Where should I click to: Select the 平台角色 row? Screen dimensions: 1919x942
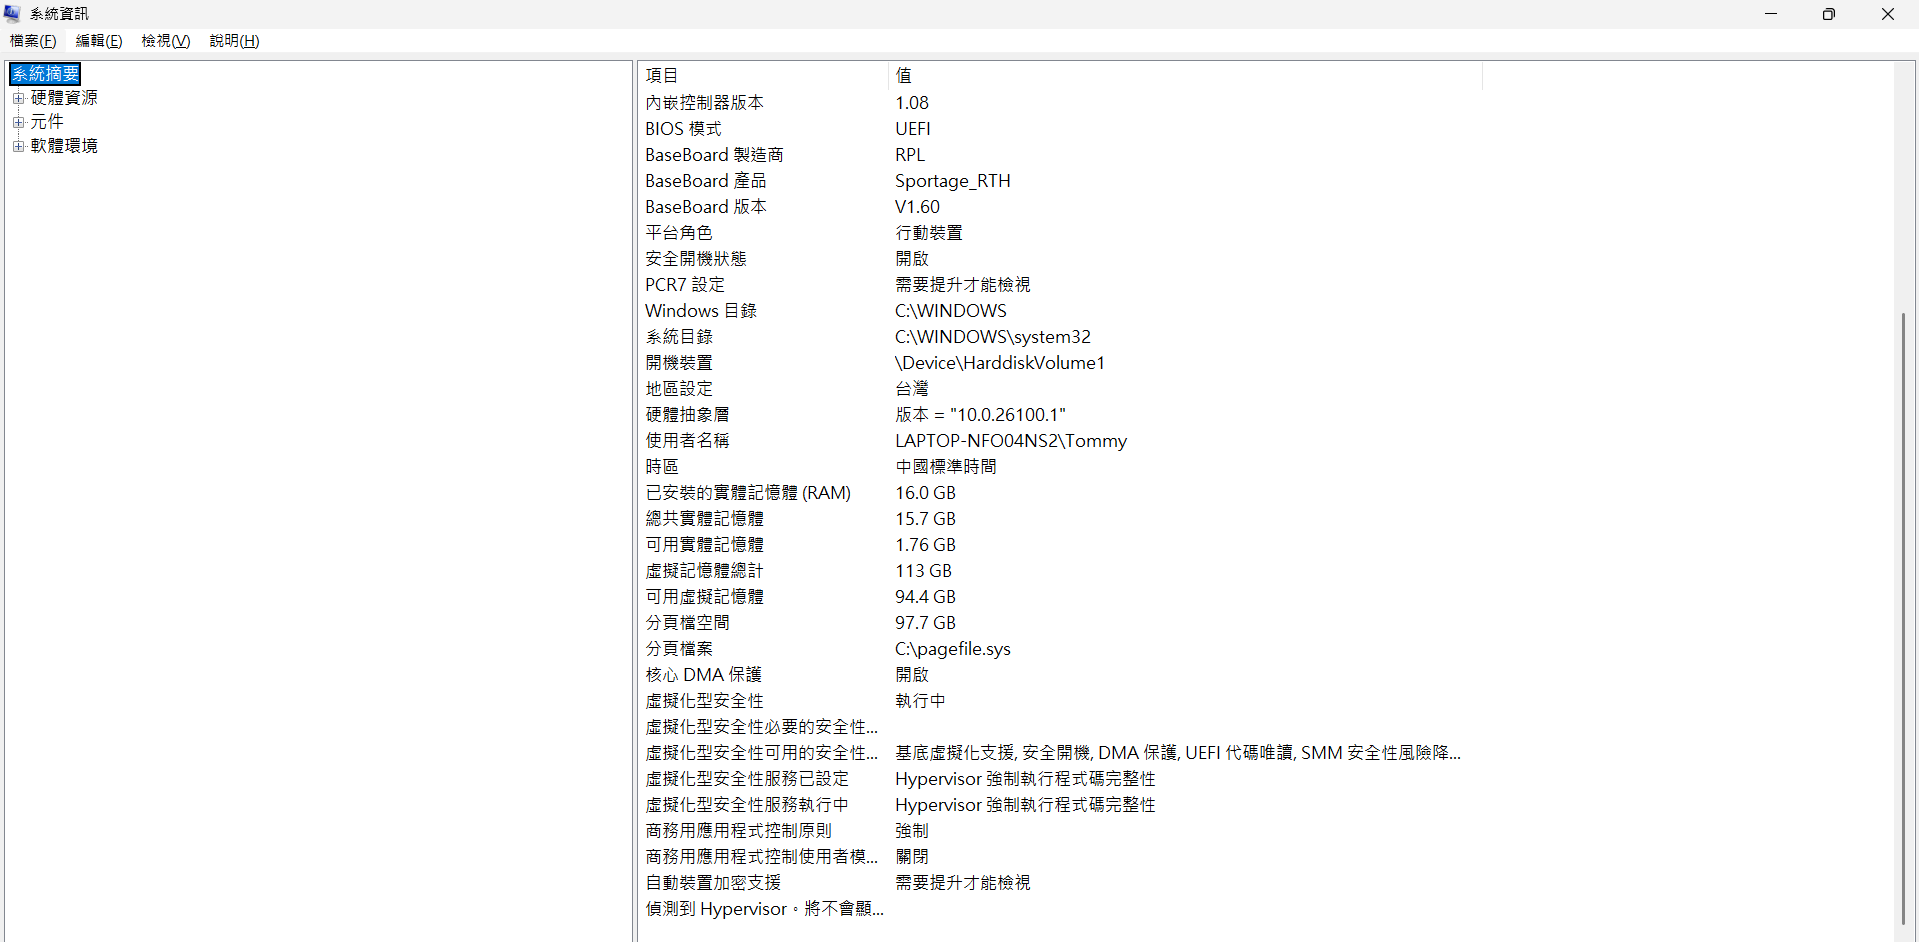[1060, 233]
